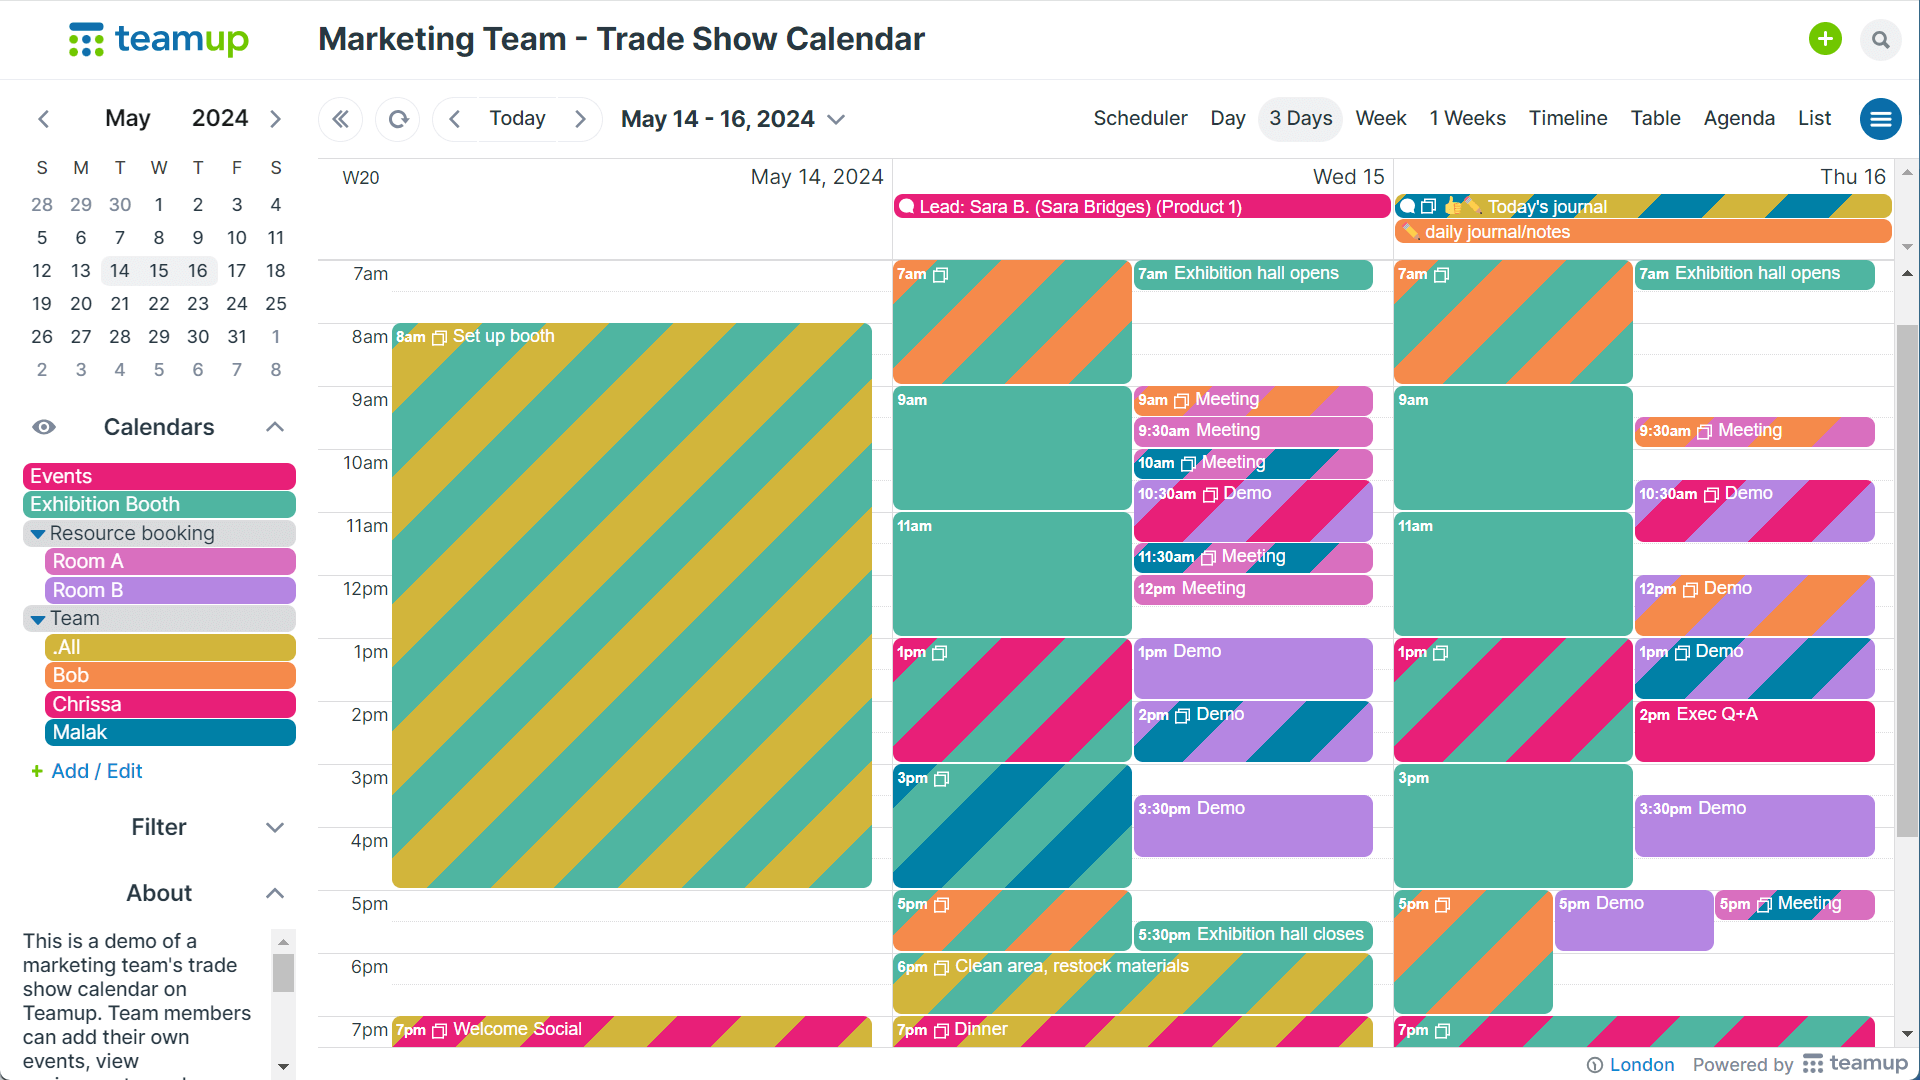This screenshot has height=1080, width=1920.
Task: Select May 22 in the mini calendar
Action: pos(159,303)
